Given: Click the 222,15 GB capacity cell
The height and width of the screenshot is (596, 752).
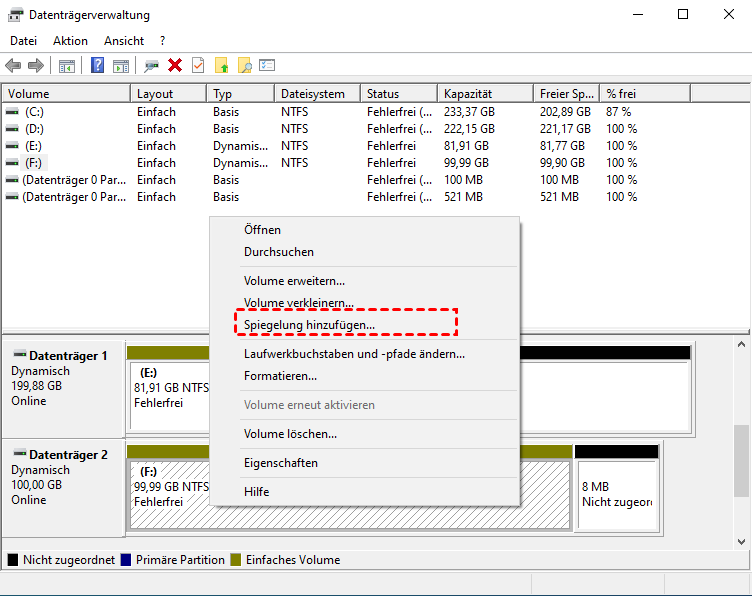Looking at the screenshot, I should [469, 129].
